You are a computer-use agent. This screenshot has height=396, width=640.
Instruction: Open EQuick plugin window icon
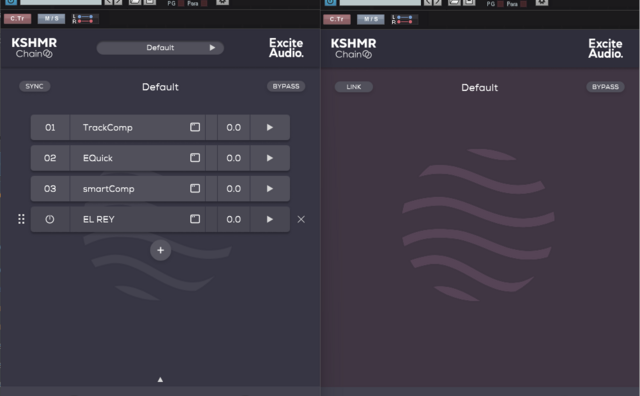(195, 158)
